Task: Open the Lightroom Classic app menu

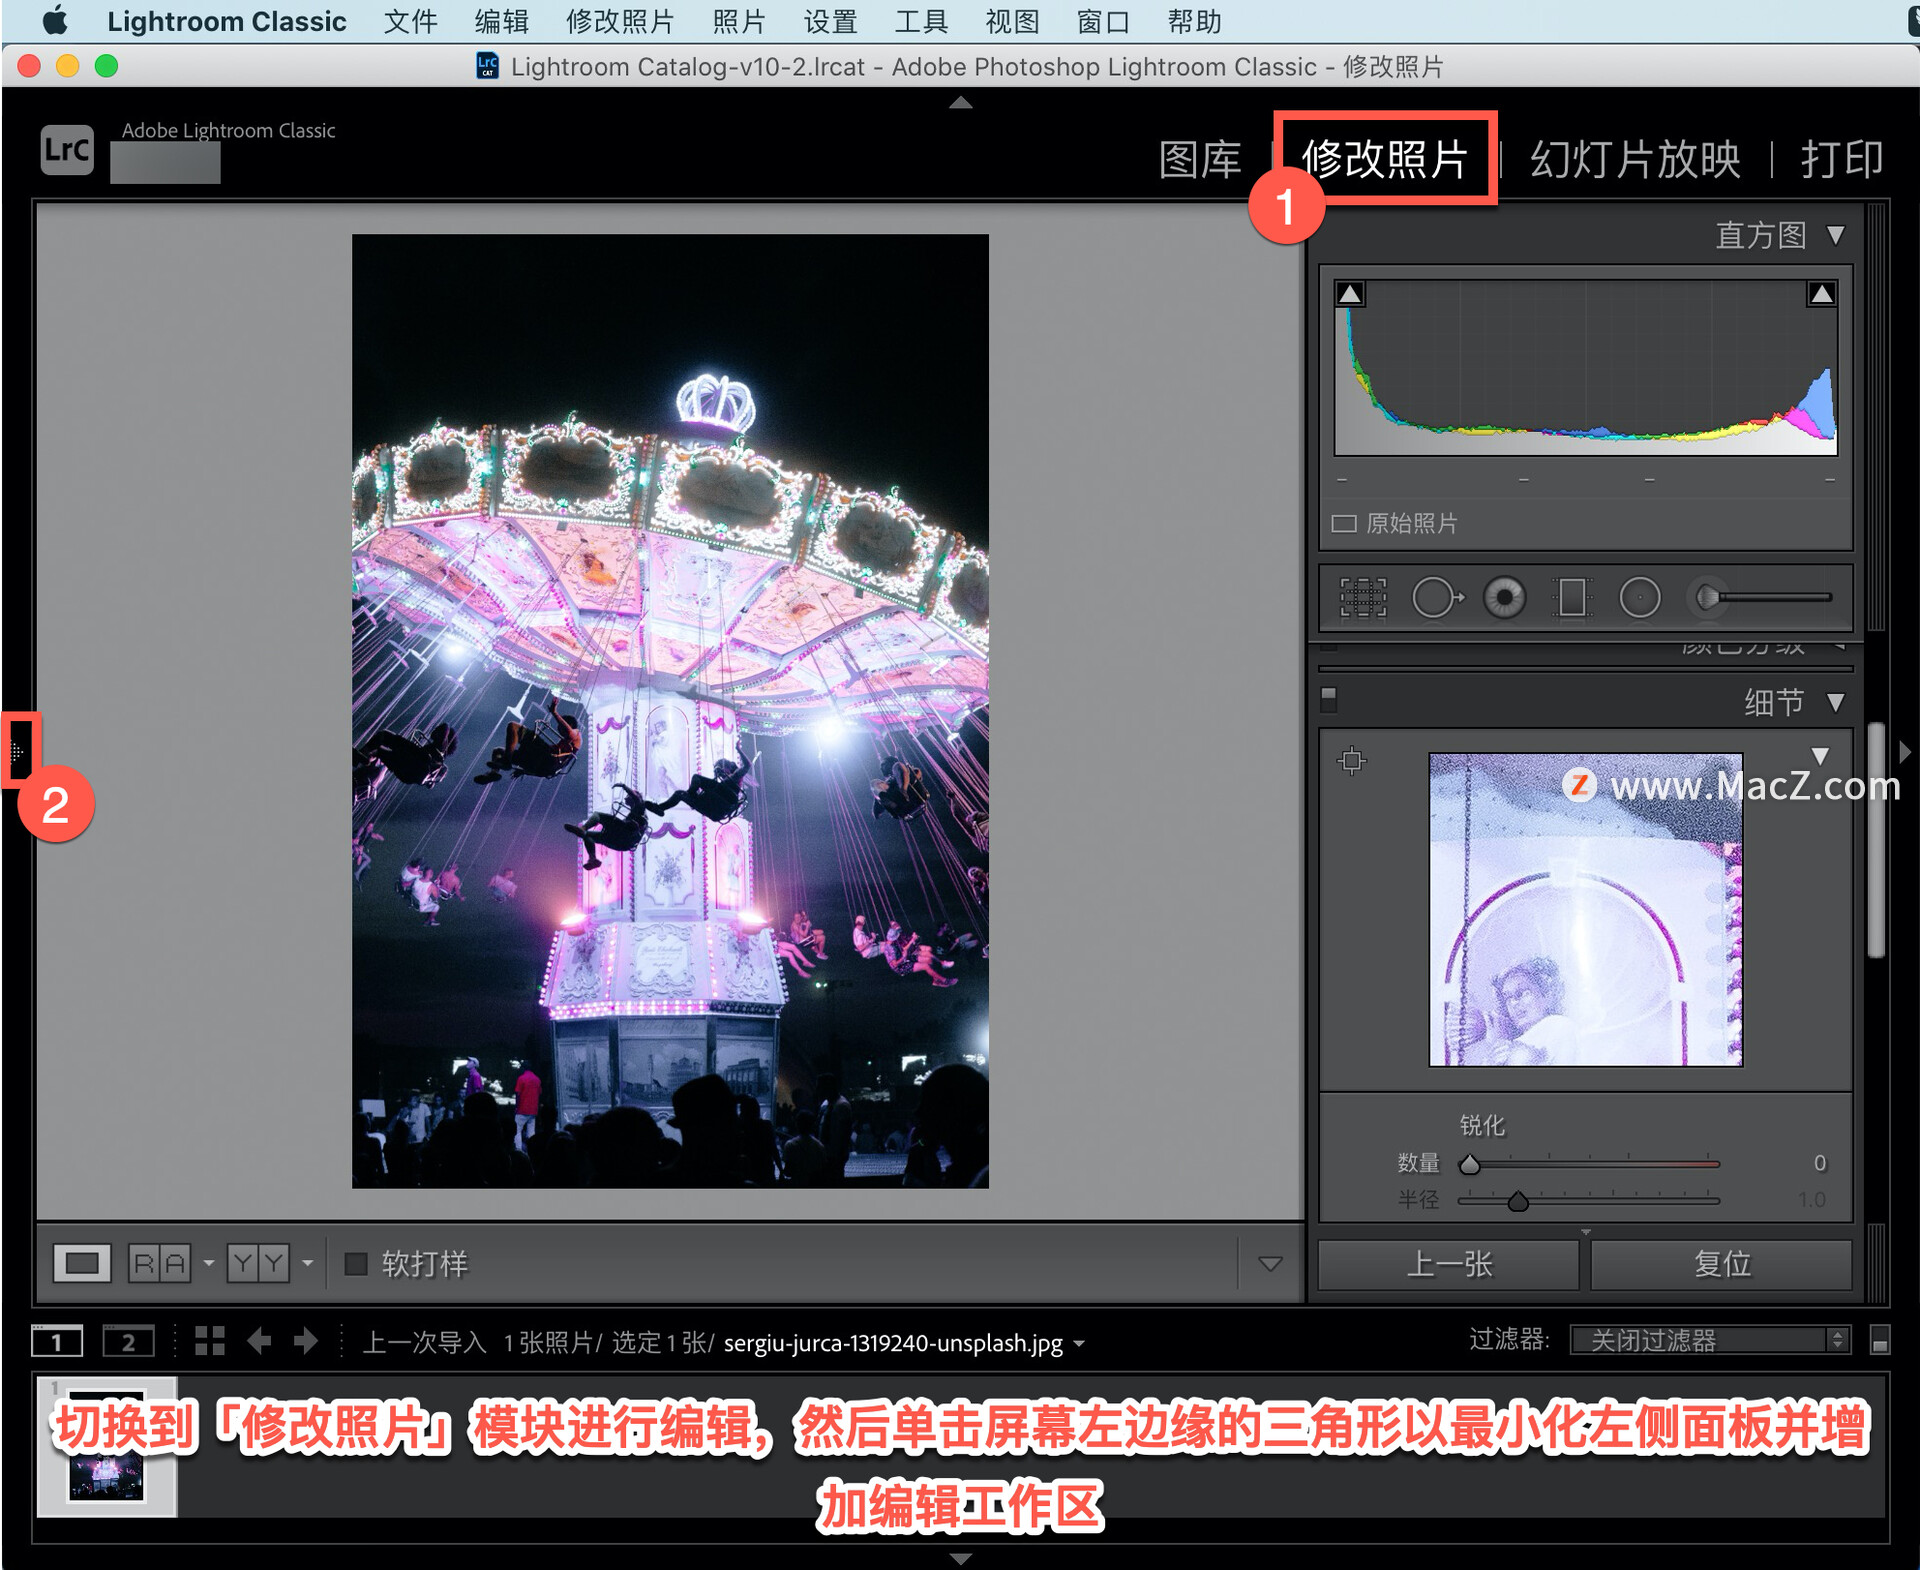Action: point(227,21)
